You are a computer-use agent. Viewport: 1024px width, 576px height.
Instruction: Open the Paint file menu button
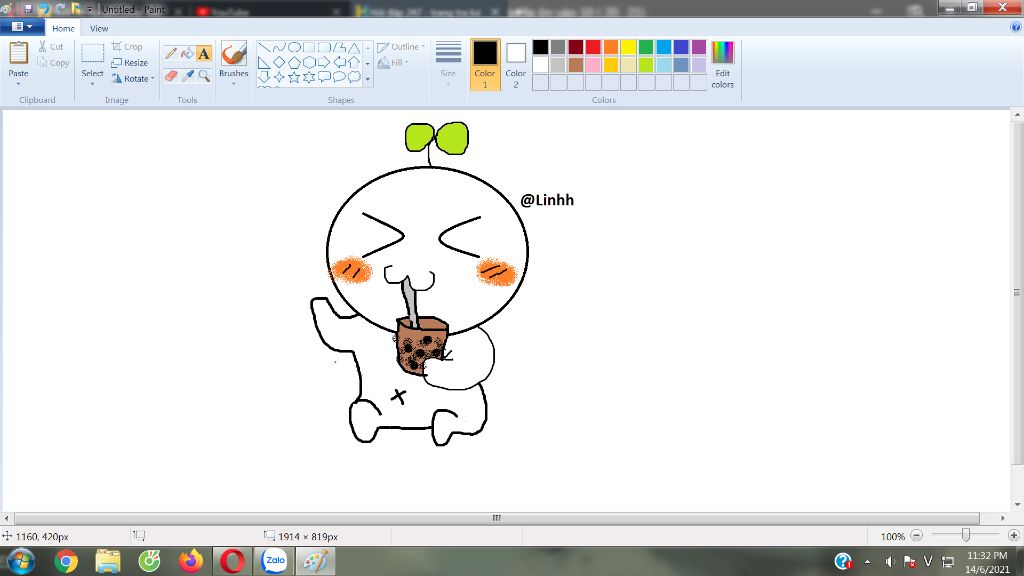[x=22, y=27]
